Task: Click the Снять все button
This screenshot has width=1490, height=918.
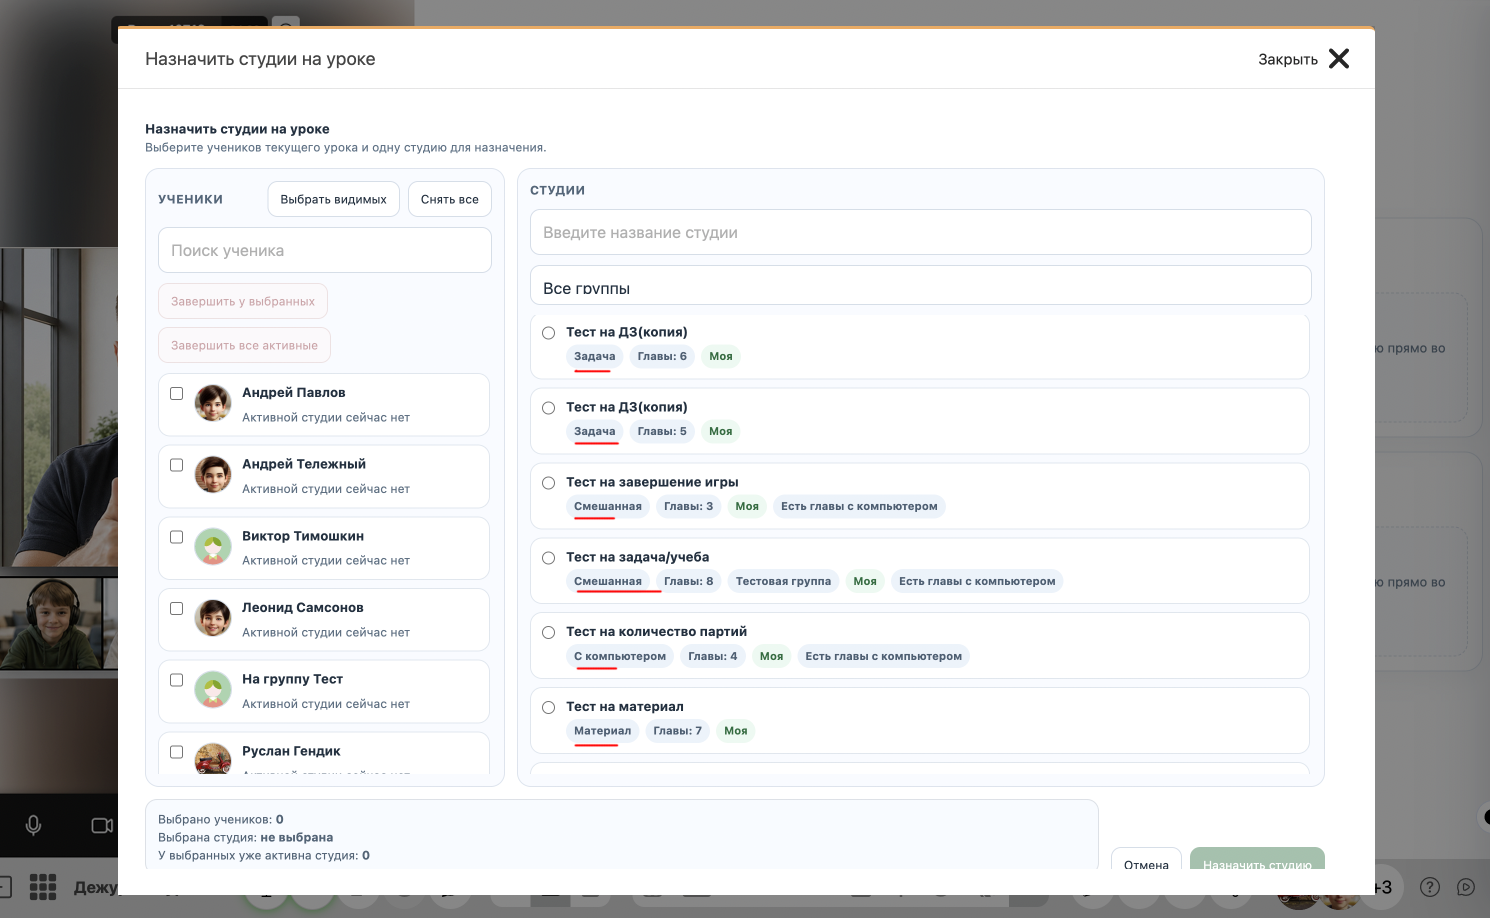Action: [x=450, y=199]
